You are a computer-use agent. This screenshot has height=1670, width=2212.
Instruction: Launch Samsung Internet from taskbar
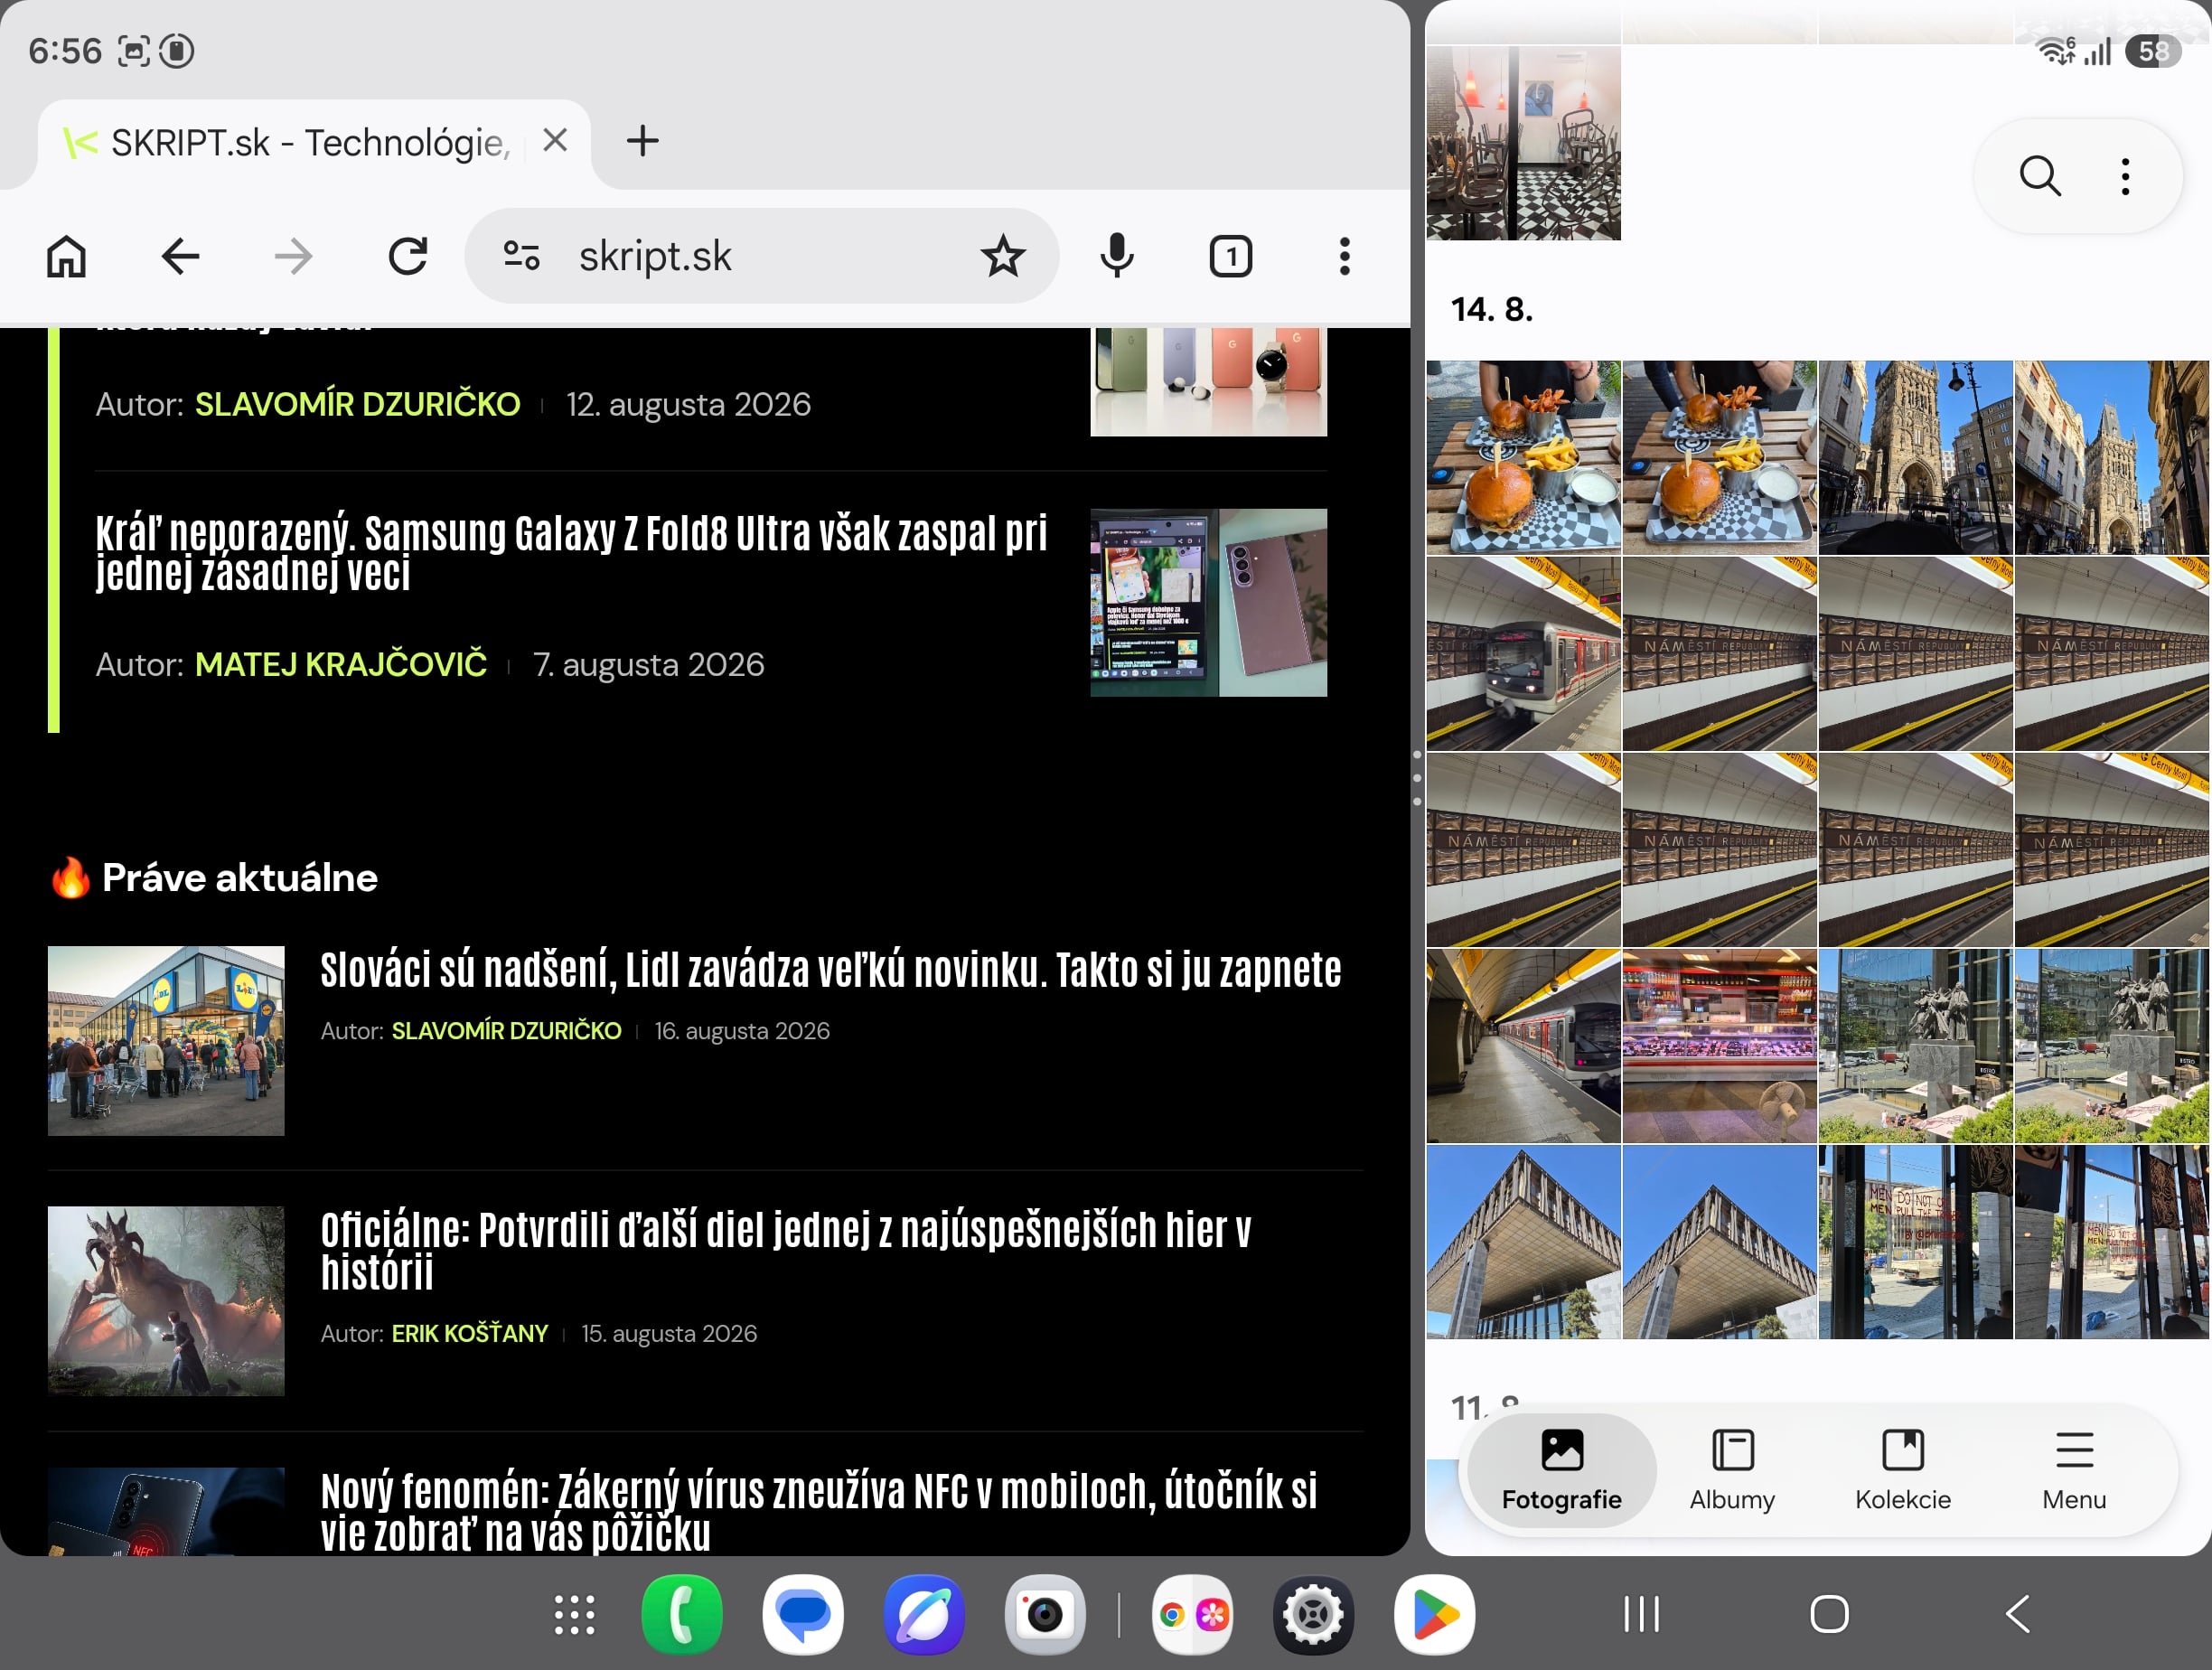point(924,1615)
